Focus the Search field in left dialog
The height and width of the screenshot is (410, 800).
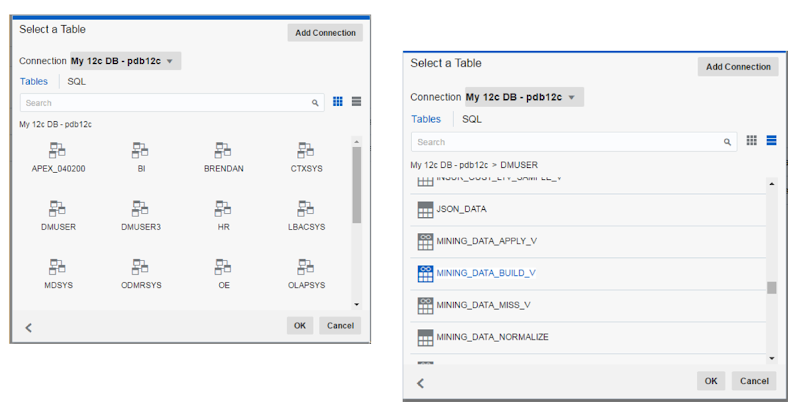click(x=172, y=102)
